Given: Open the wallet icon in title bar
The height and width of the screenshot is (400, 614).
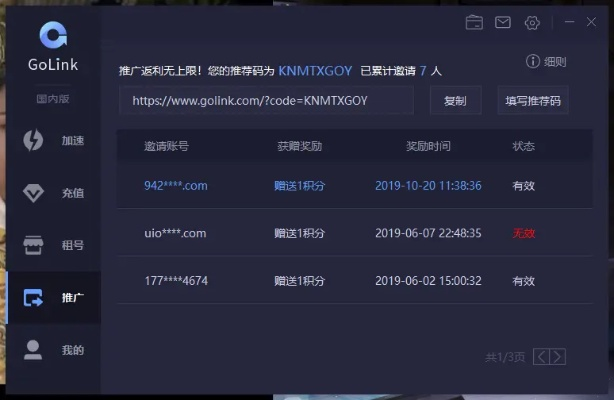Looking at the screenshot, I should tap(474, 22).
